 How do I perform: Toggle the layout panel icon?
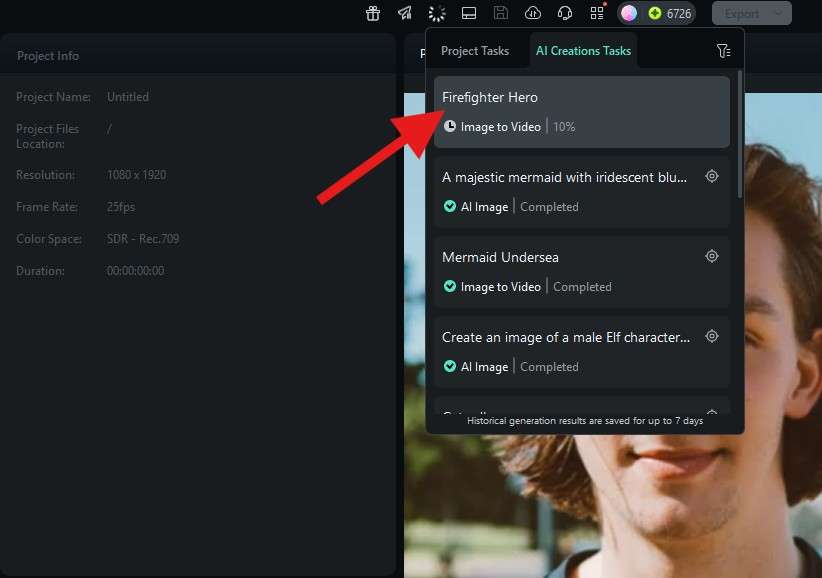469,13
